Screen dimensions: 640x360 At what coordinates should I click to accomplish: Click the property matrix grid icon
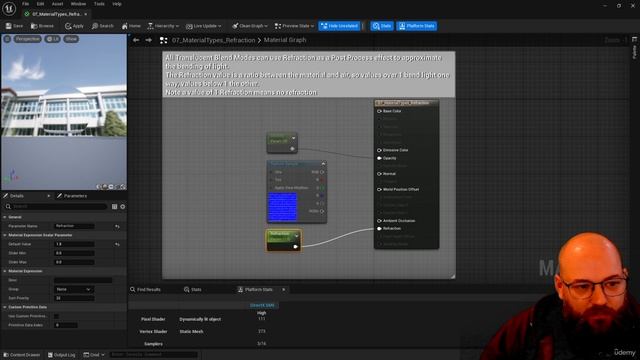pyautogui.click(x=114, y=207)
